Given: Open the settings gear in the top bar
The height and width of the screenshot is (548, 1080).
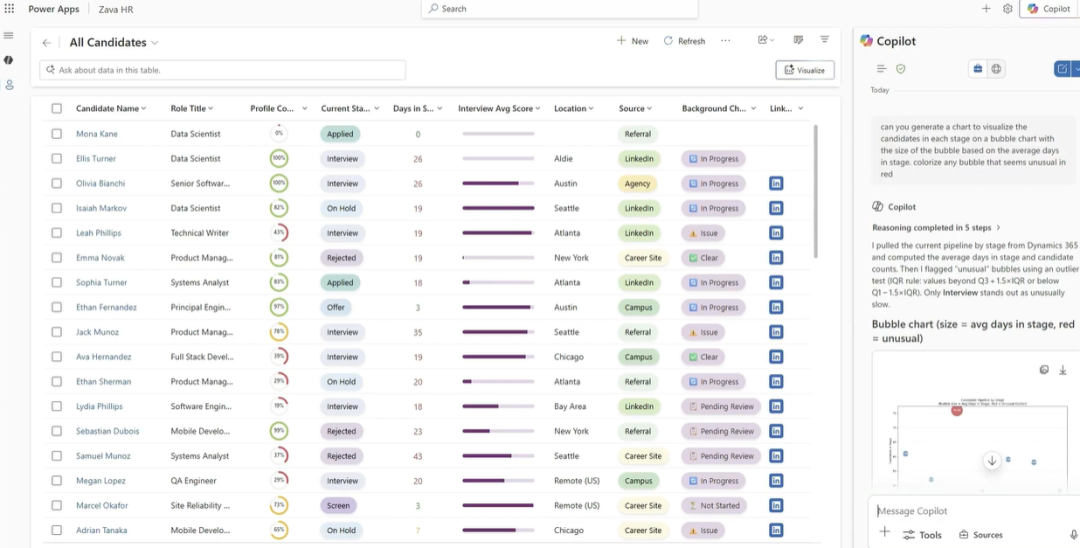Looking at the screenshot, I should [x=1008, y=9].
